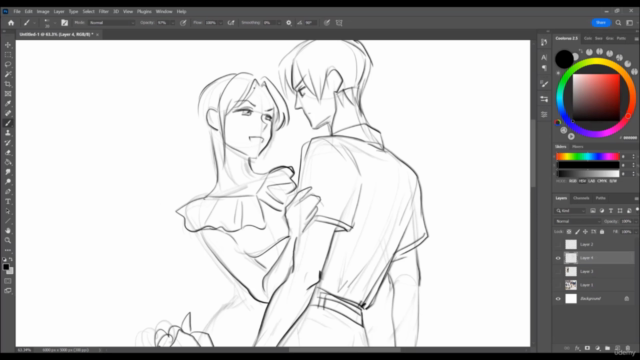Select the Crop tool
Image resolution: width=640 pixels, height=360 pixels.
point(8,84)
